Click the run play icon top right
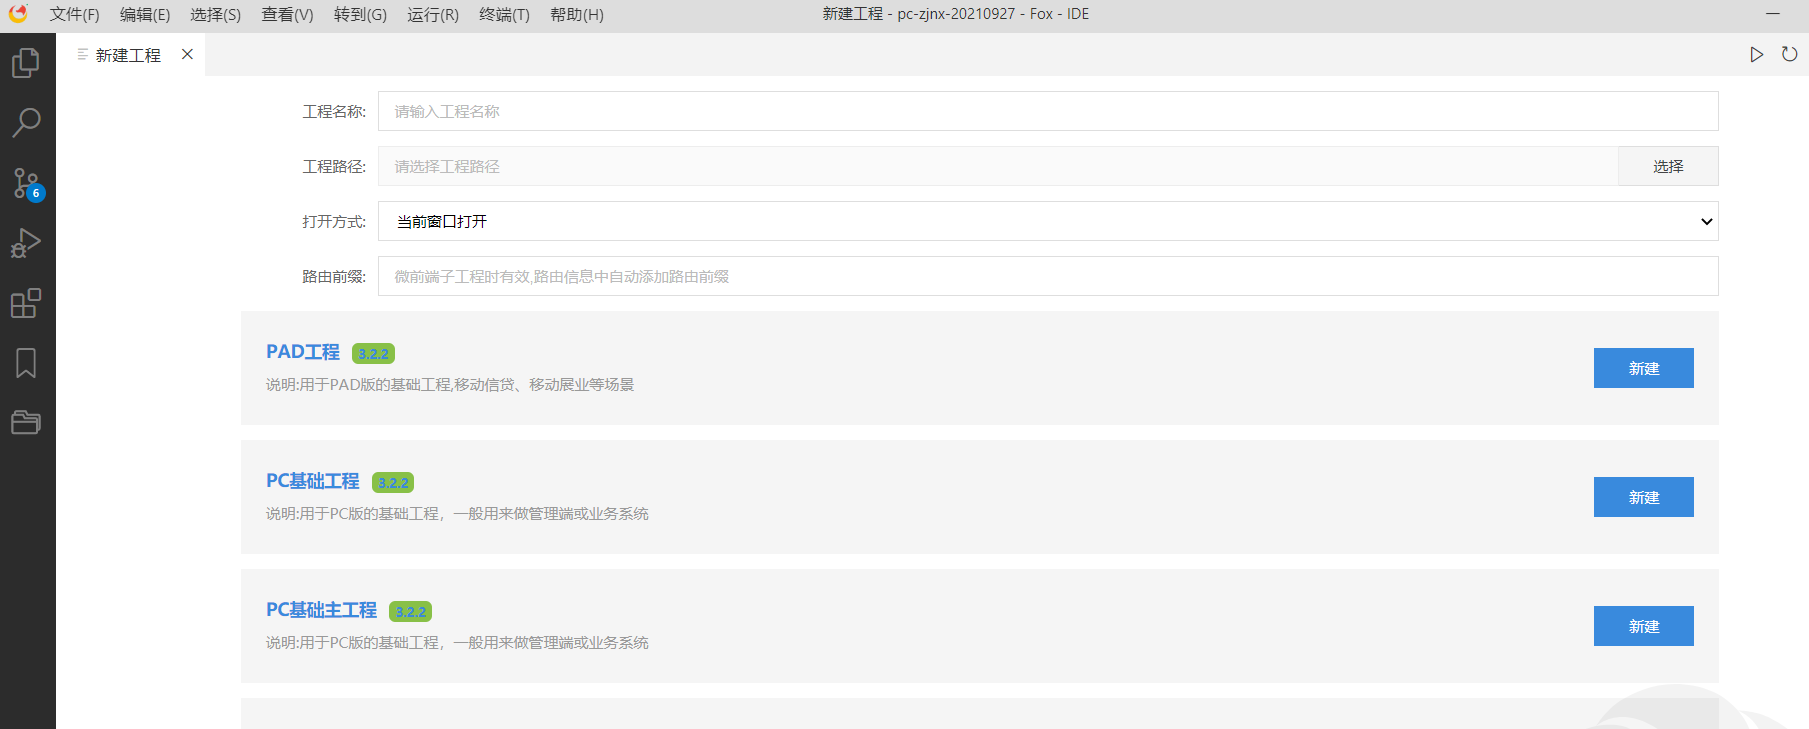 1756,55
